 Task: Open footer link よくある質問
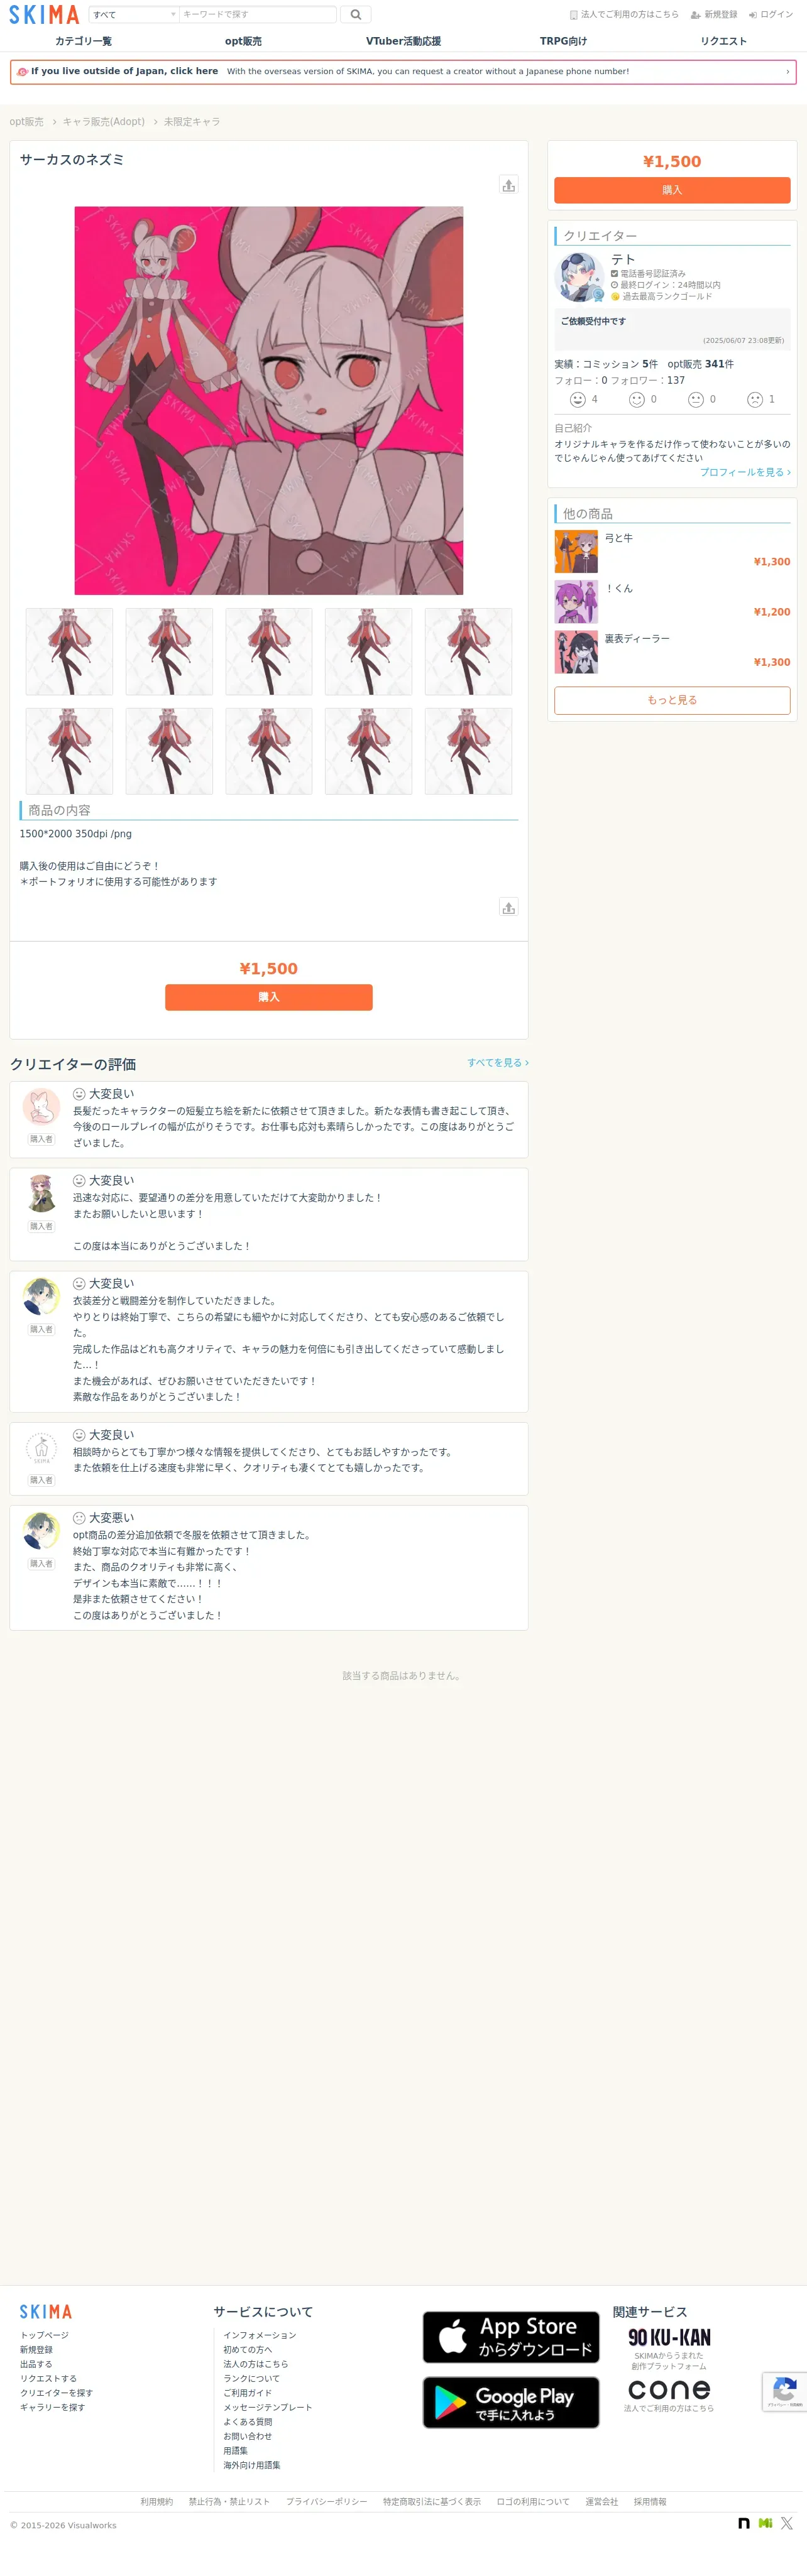[248, 2422]
